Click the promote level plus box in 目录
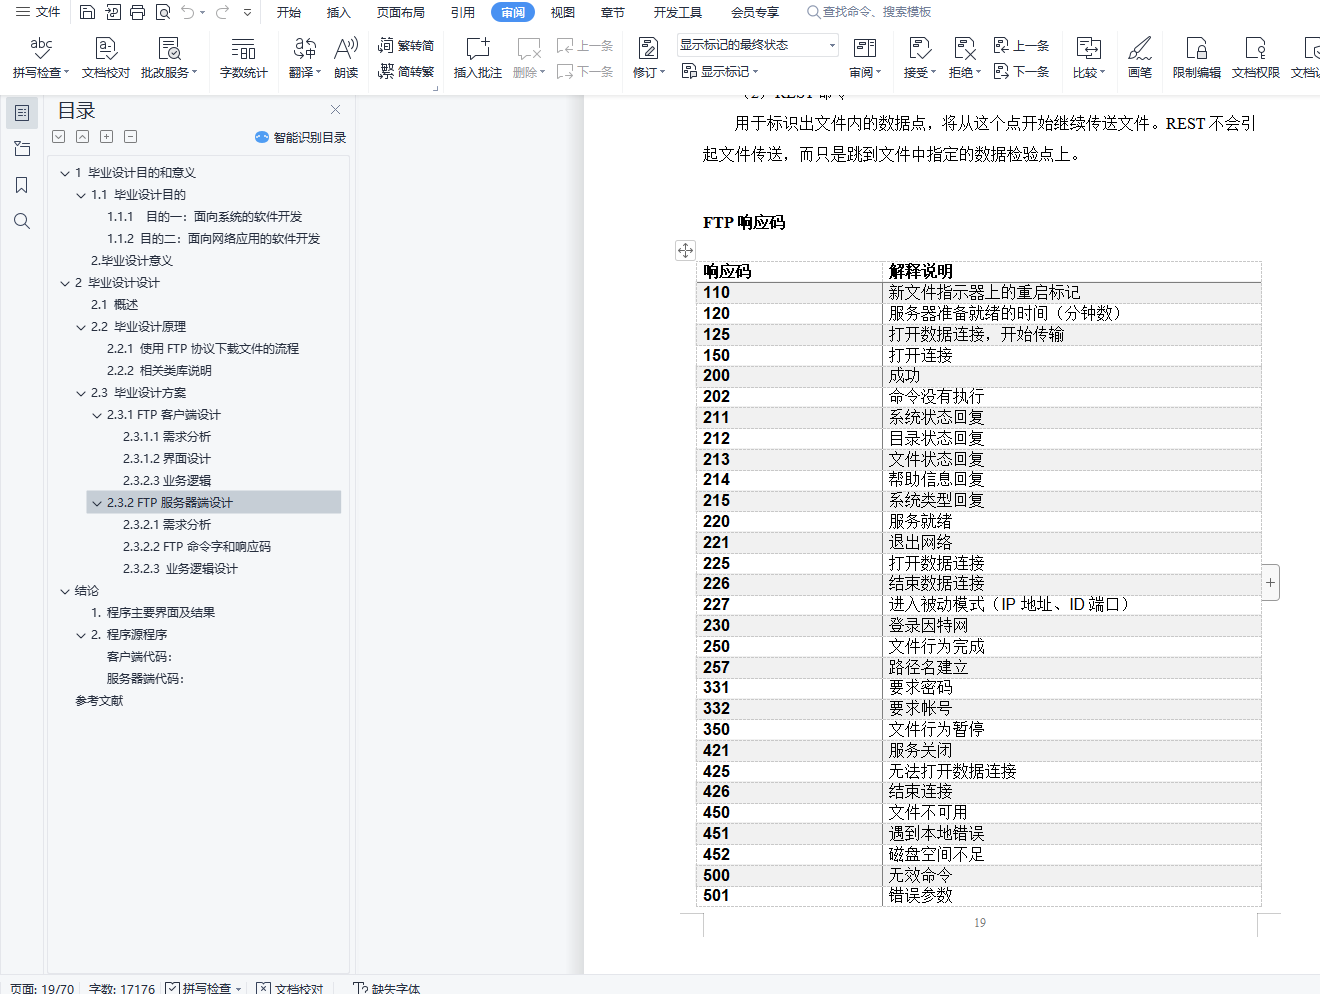The image size is (1320, 994). pos(107,136)
